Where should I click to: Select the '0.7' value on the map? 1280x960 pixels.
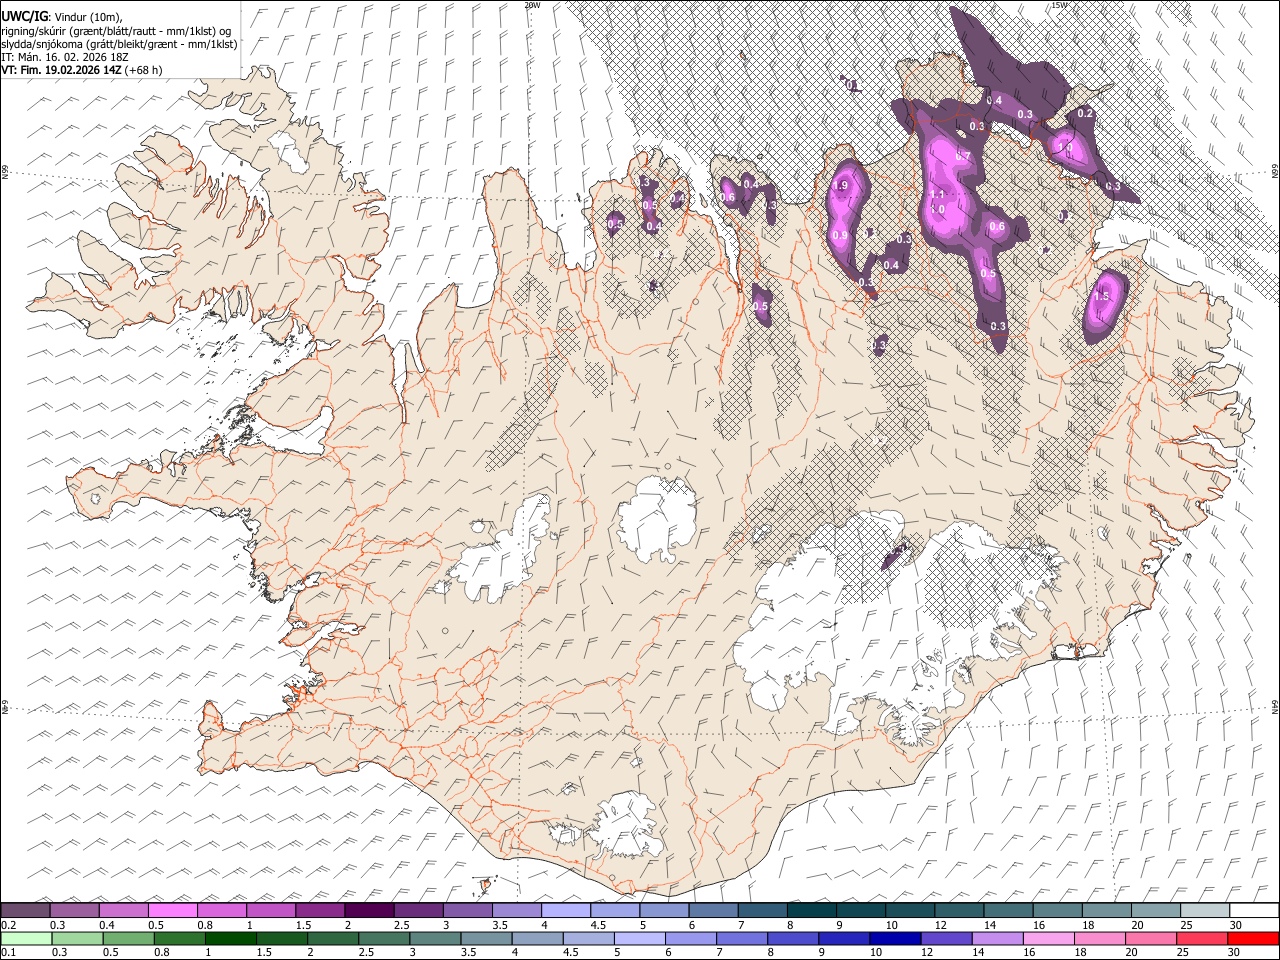[963, 157]
